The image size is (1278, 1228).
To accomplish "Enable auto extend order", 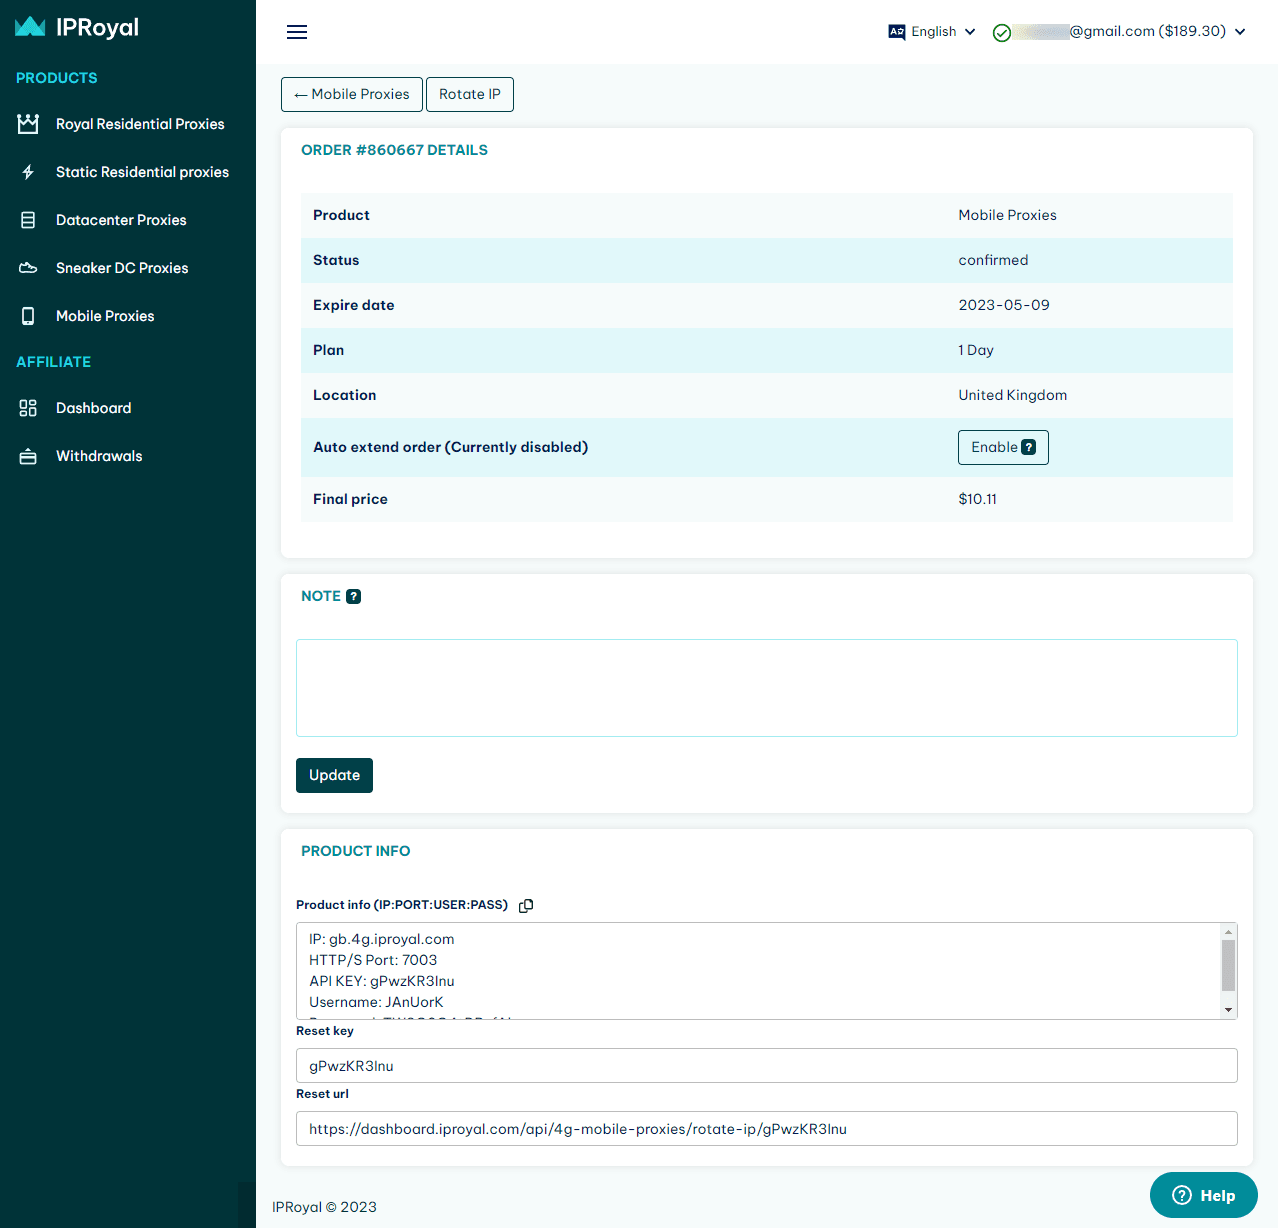I will (x=1003, y=447).
